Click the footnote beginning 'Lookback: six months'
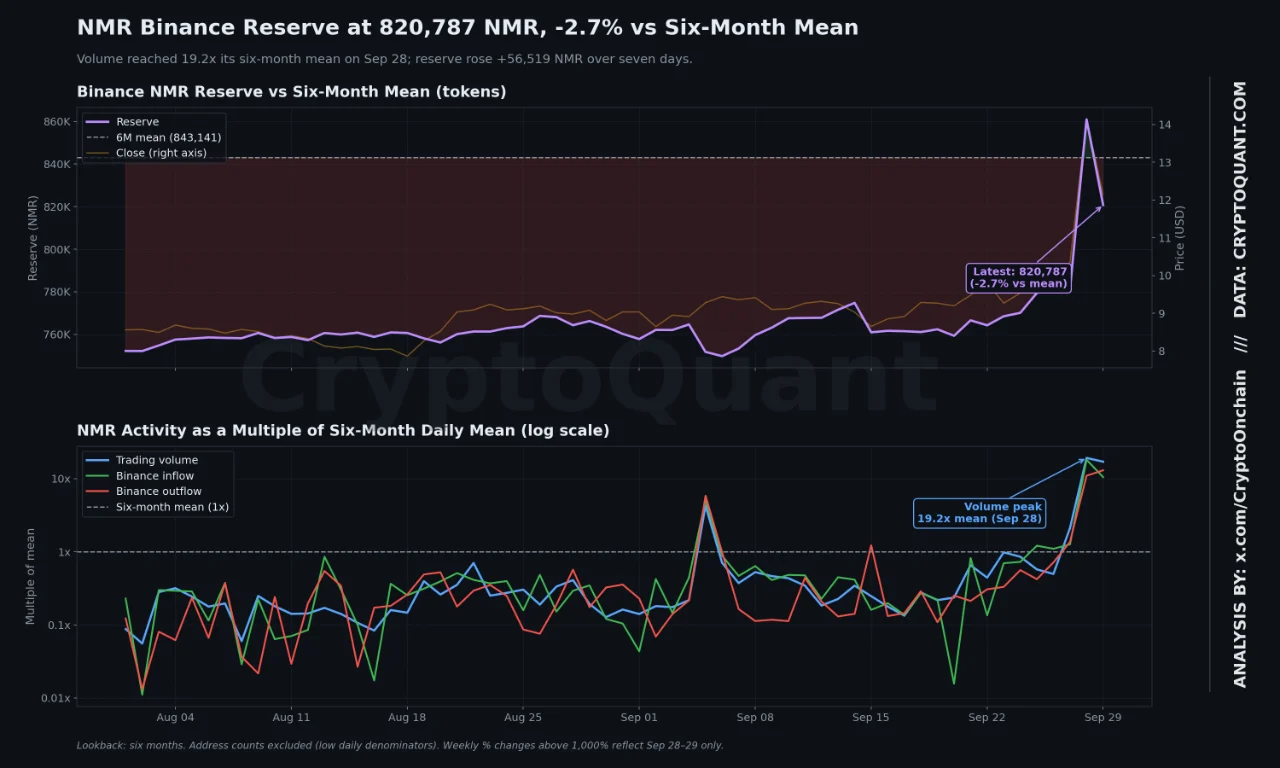The height and width of the screenshot is (768, 1280). [400, 745]
